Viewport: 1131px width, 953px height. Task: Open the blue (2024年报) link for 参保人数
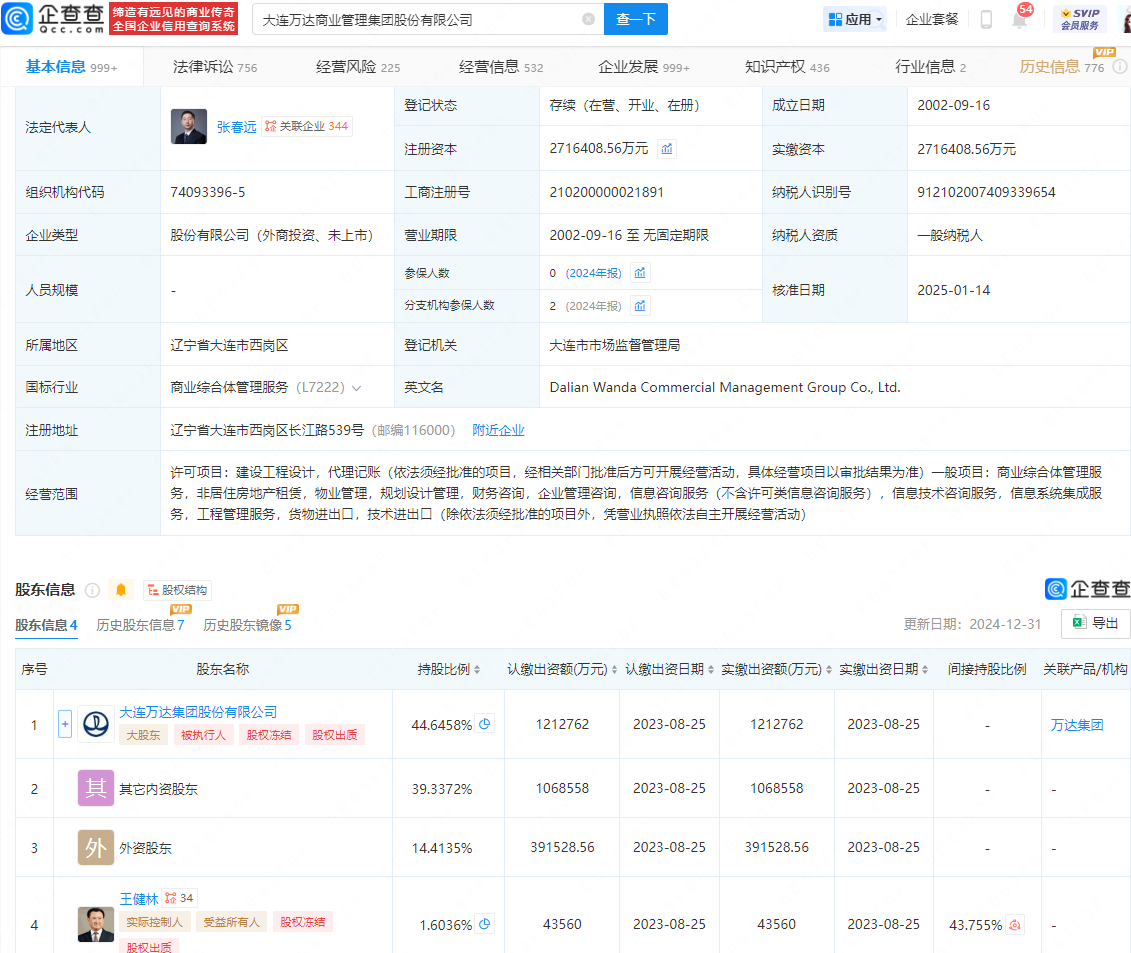click(x=593, y=273)
